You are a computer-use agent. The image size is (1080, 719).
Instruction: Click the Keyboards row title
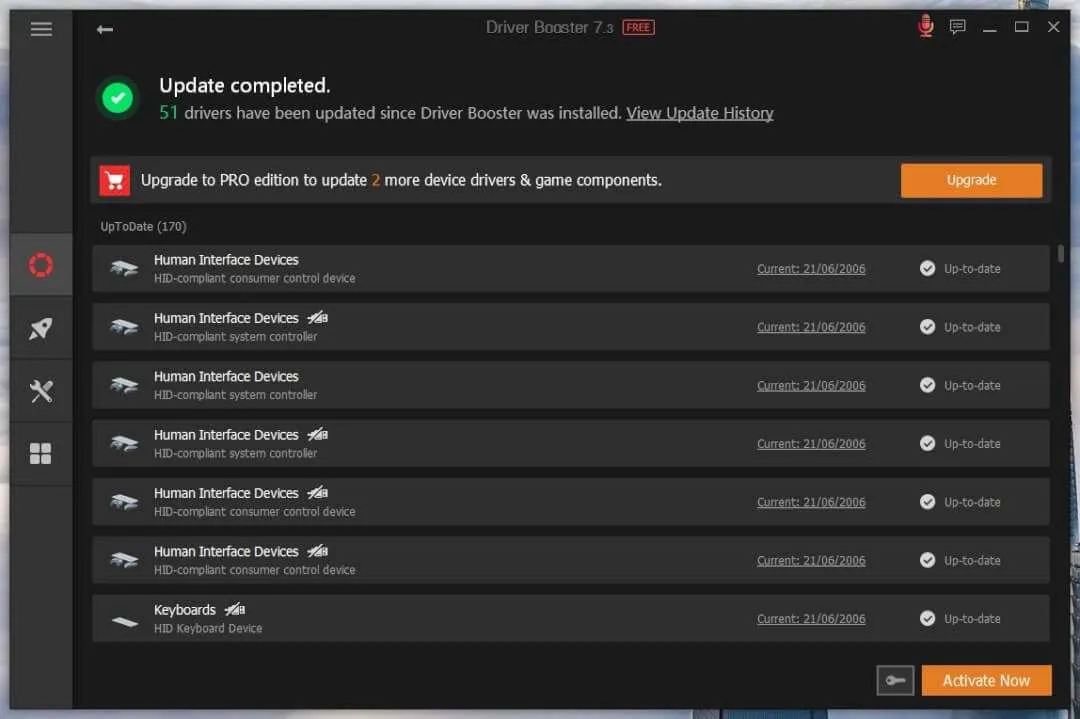tap(185, 610)
